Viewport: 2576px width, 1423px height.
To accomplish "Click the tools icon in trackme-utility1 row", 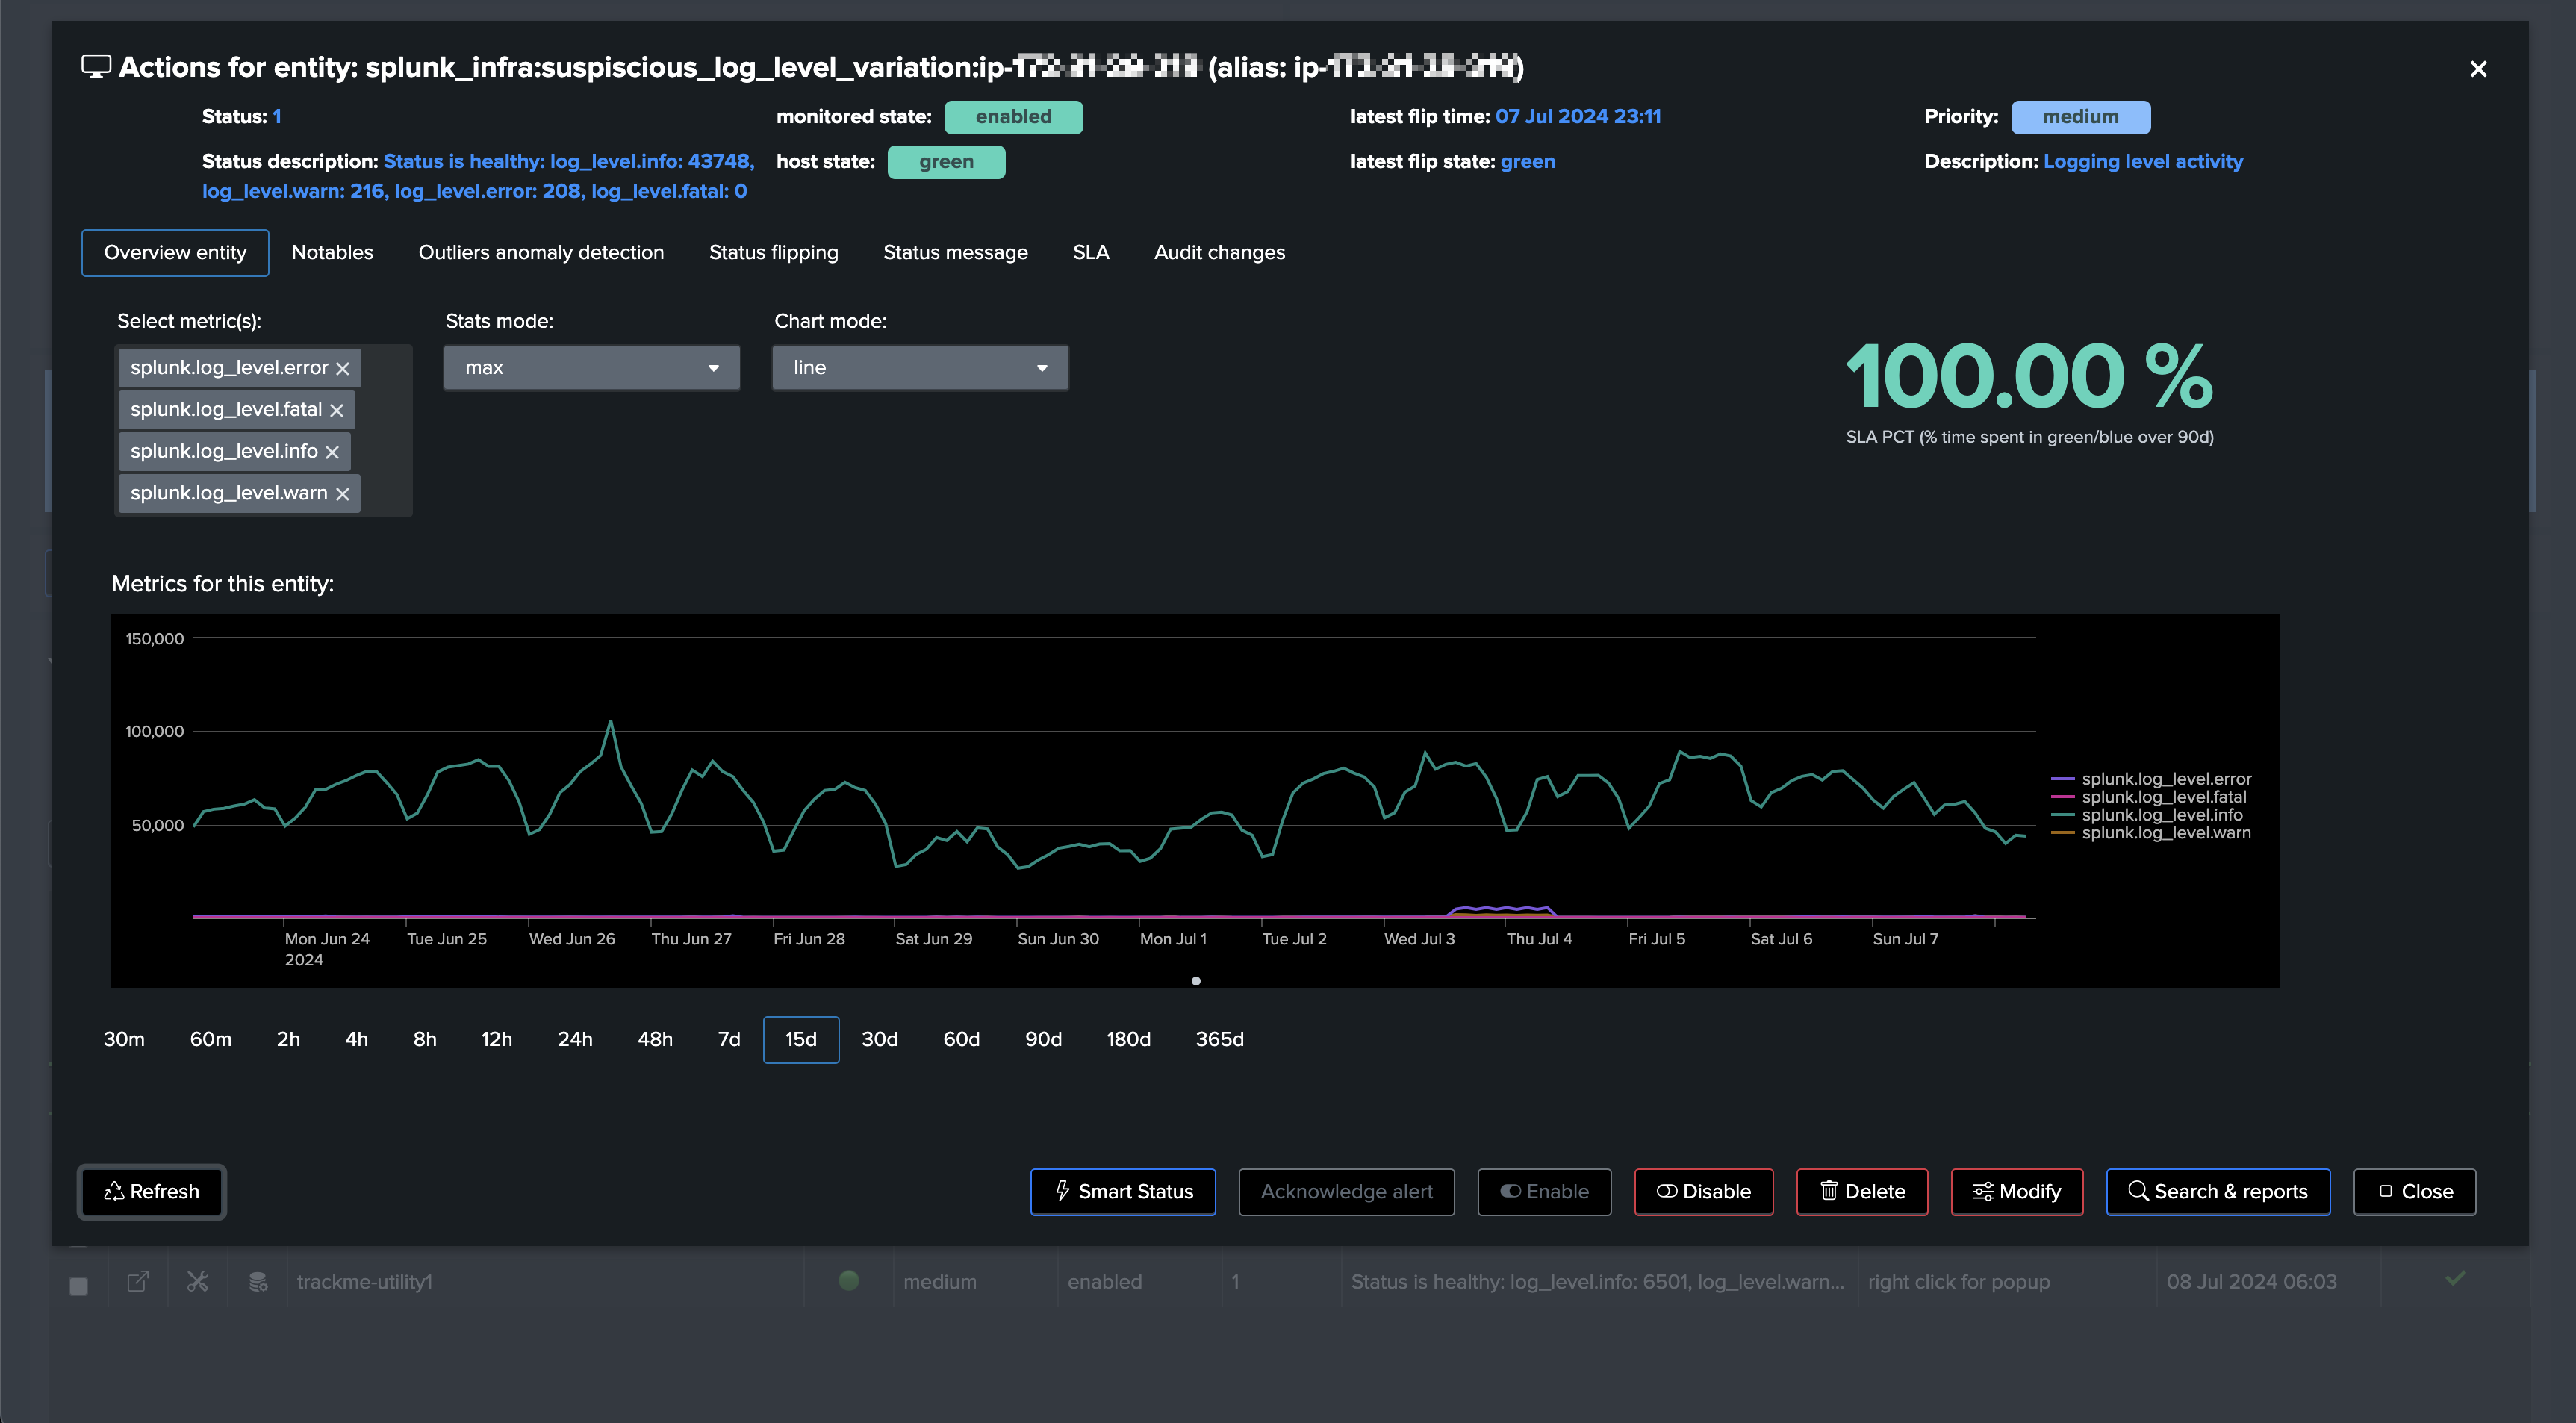I will [197, 1281].
